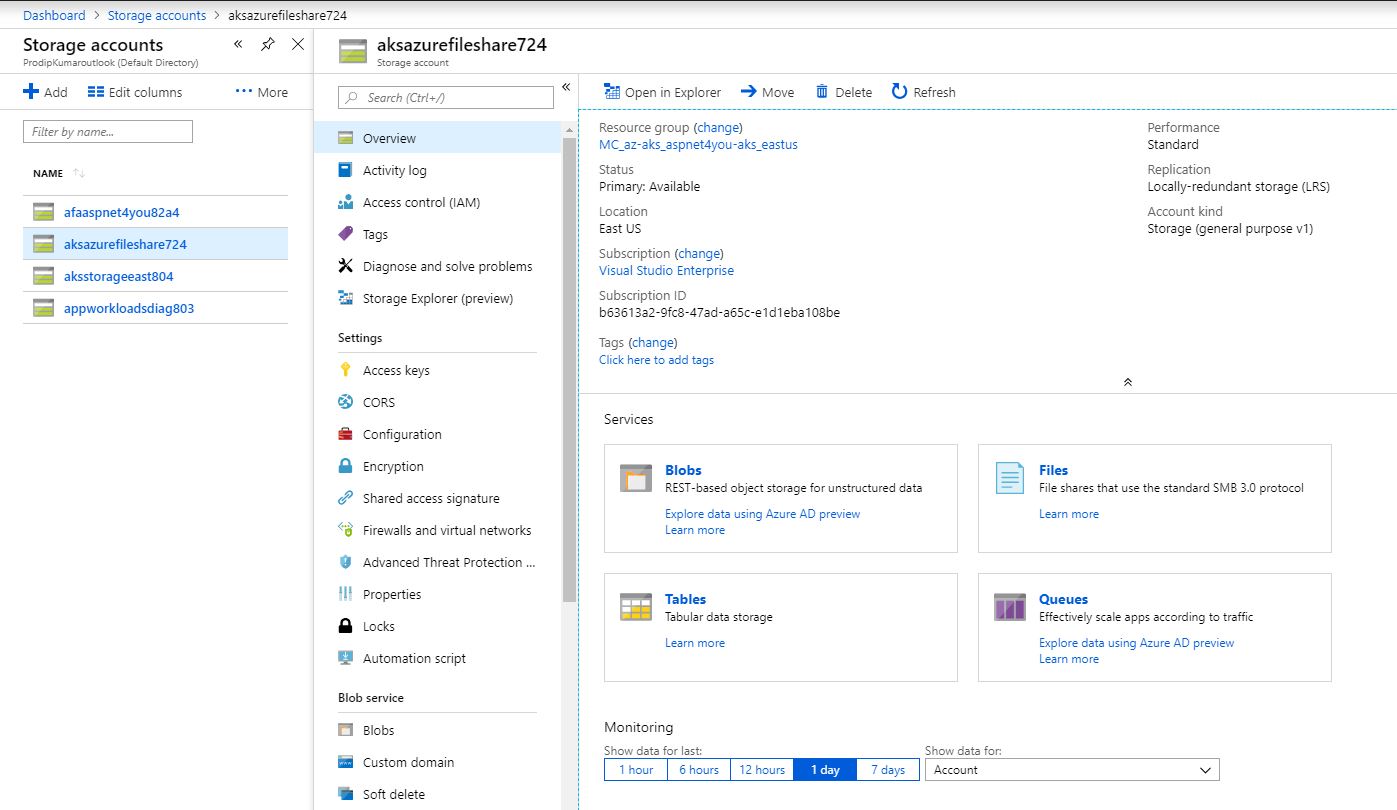This screenshot has height=810, width=1397.
Task: Open the Visual Studio Enterprise subscription link
Action: pos(666,271)
